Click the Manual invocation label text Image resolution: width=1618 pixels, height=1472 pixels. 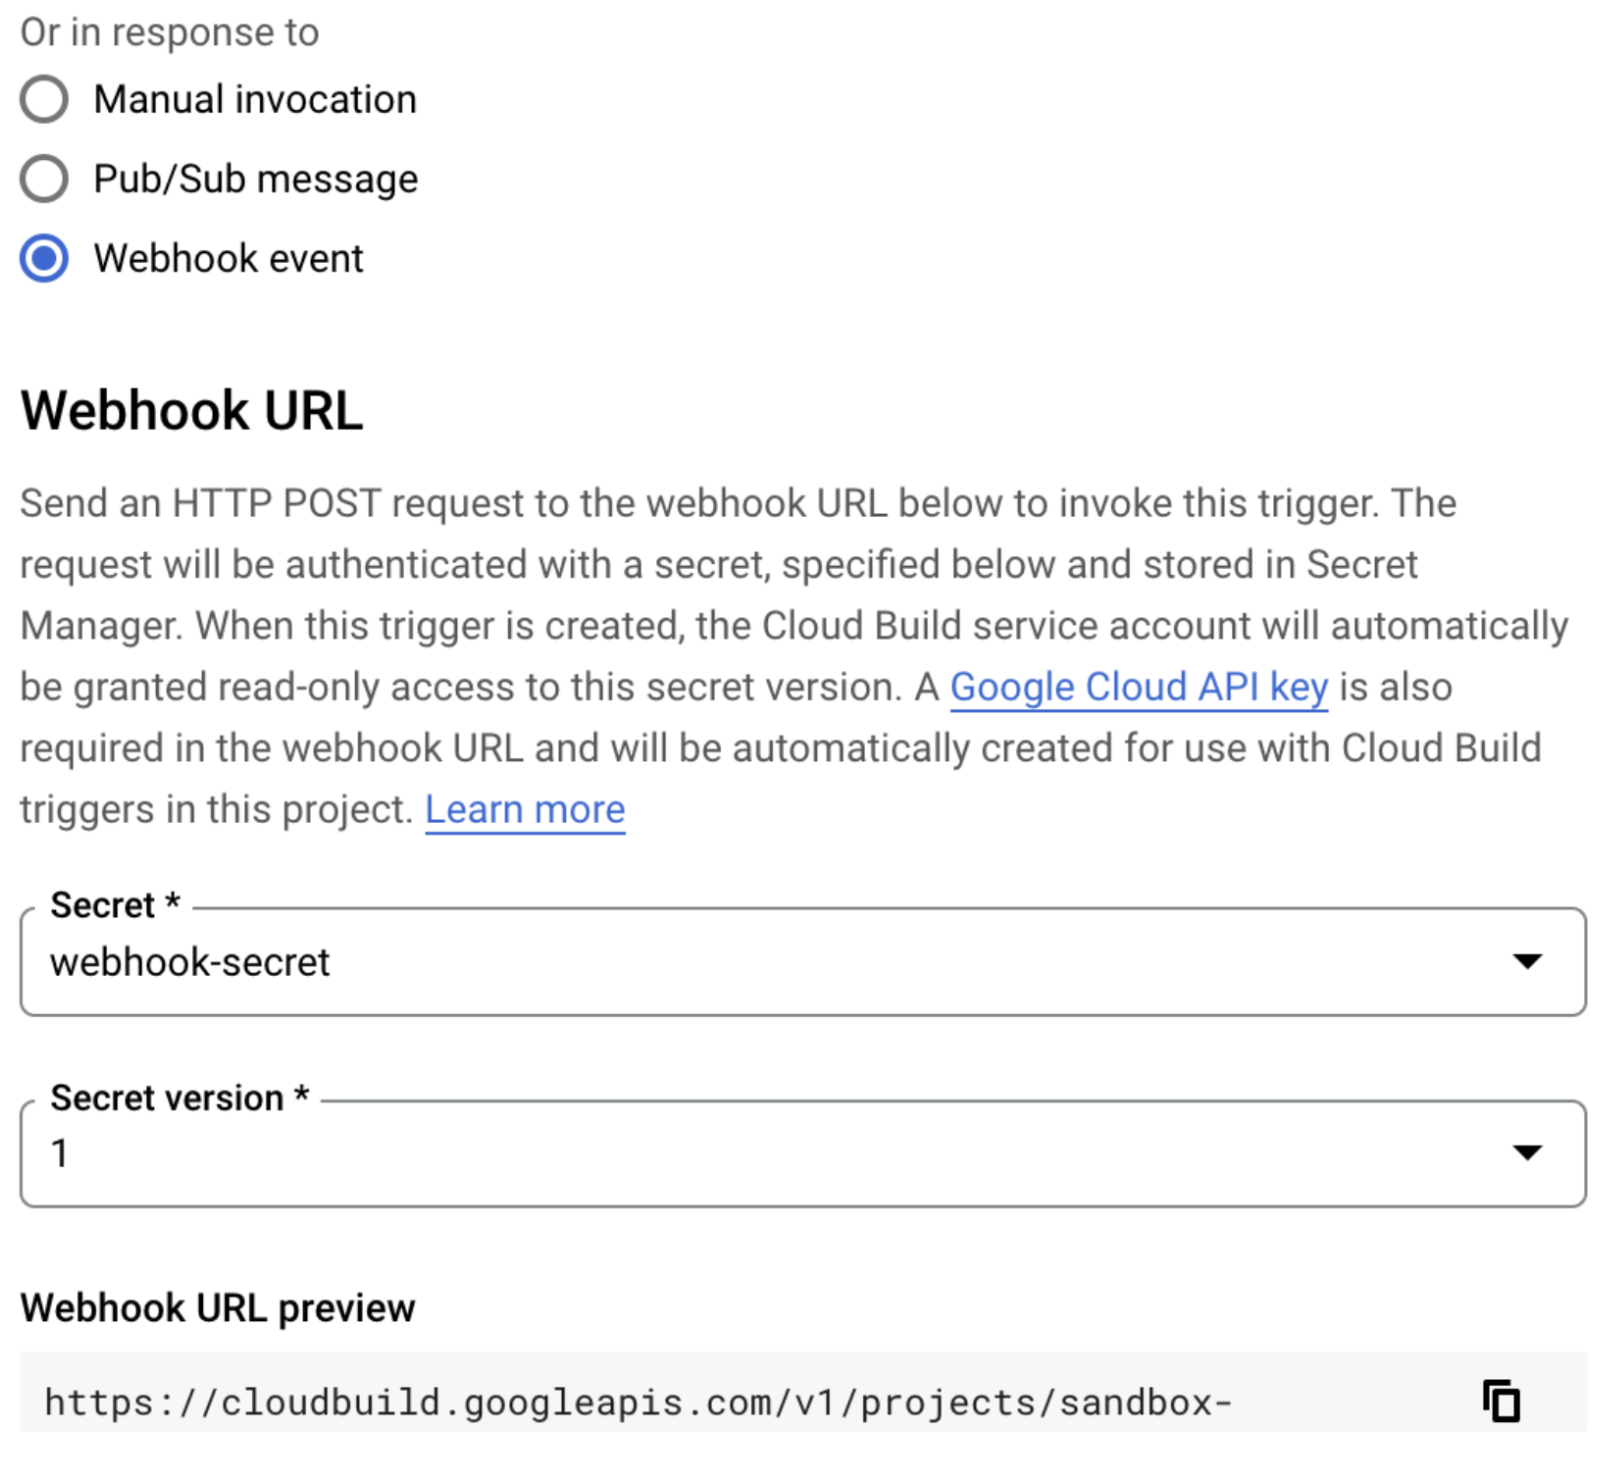[255, 100]
